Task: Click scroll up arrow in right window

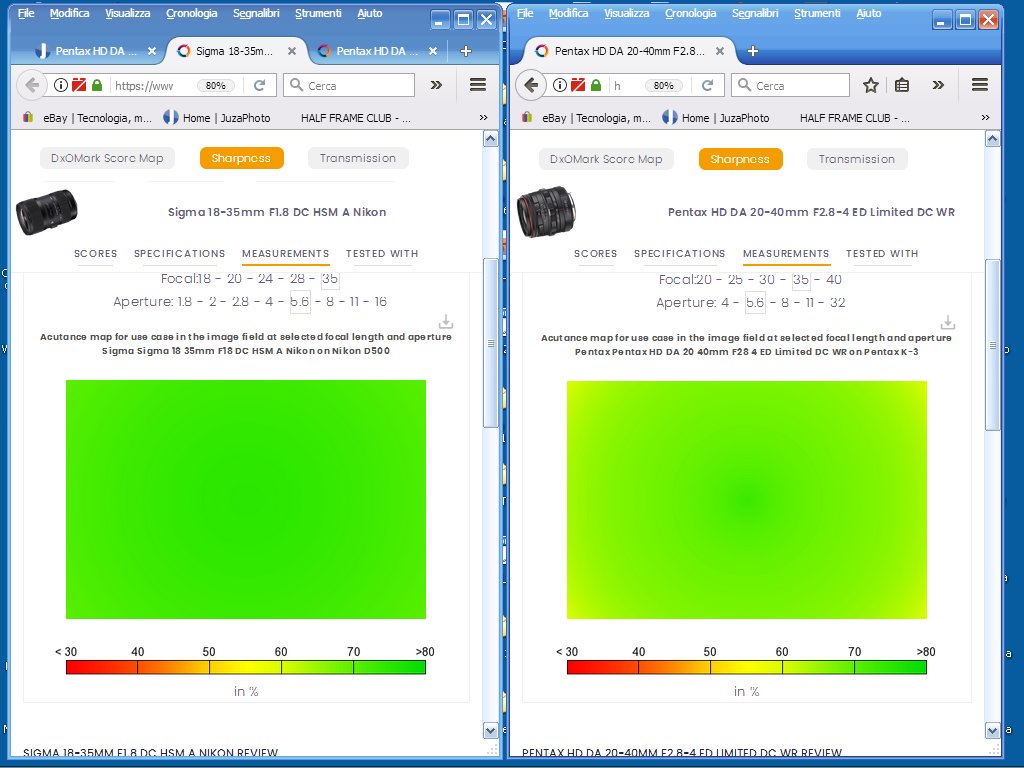Action: tap(993, 138)
